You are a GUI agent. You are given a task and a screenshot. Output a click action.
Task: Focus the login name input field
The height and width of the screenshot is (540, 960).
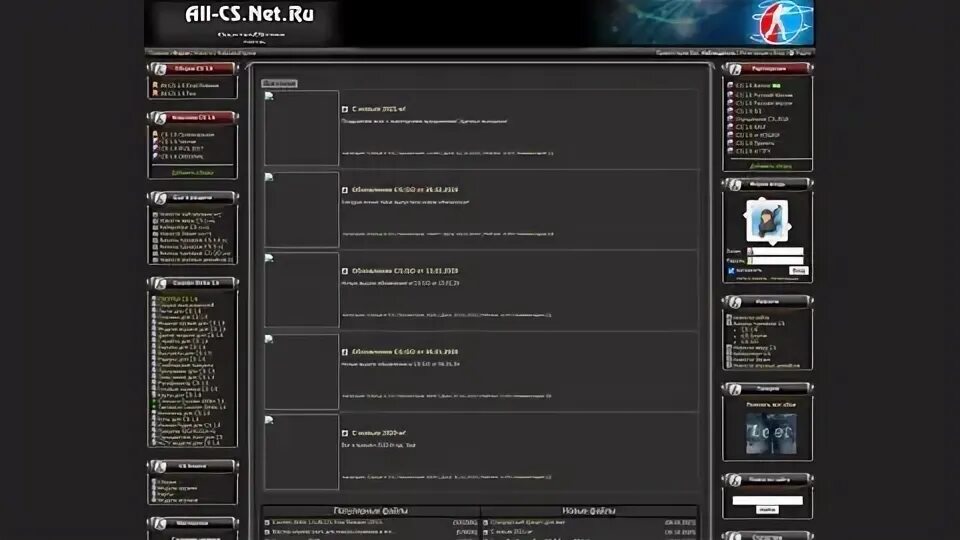pos(775,251)
